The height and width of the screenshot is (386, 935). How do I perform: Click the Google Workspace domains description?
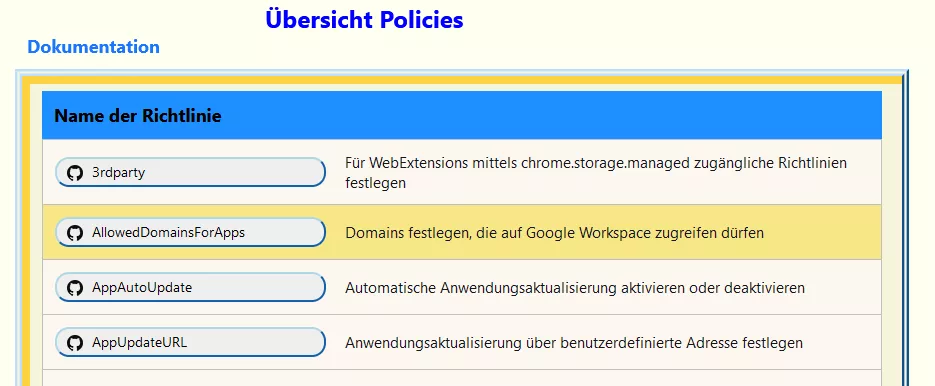click(555, 233)
